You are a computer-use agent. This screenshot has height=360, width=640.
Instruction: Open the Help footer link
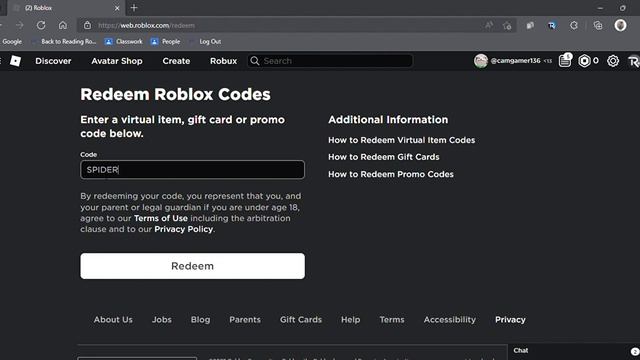[351, 320]
